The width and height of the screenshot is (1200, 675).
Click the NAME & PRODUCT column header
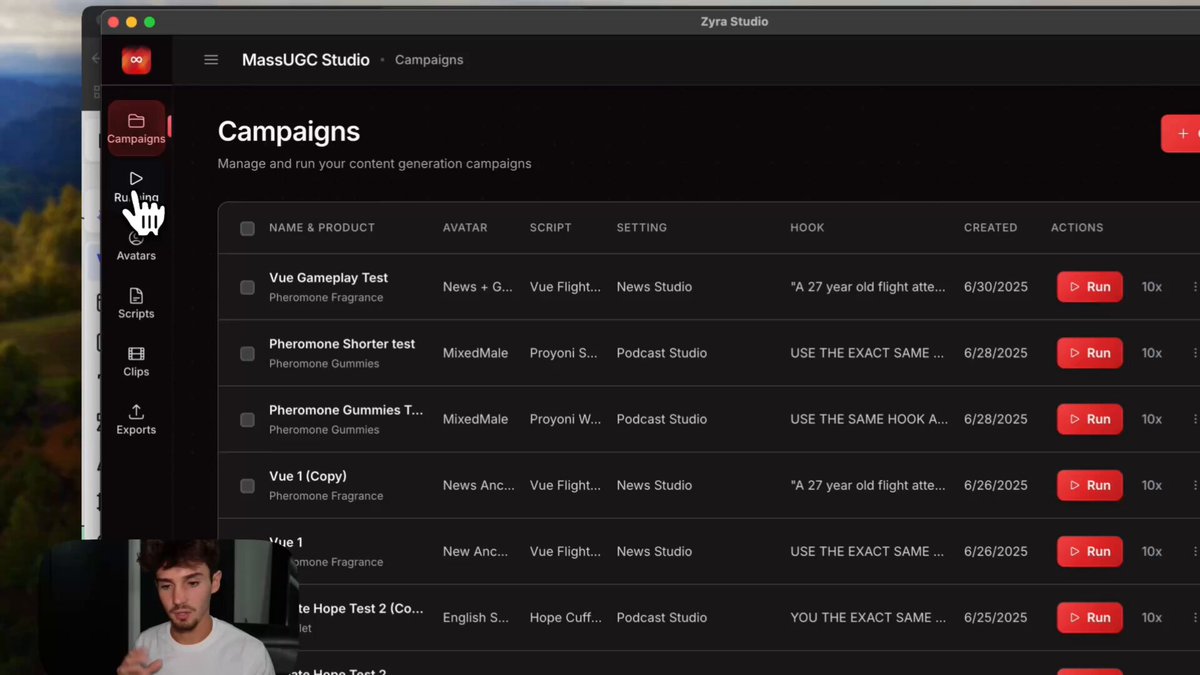(x=322, y=228)
